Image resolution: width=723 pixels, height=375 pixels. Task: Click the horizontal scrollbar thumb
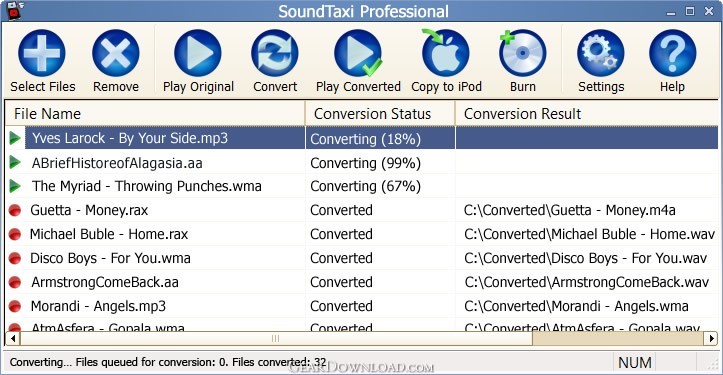(x=276, y=339)
